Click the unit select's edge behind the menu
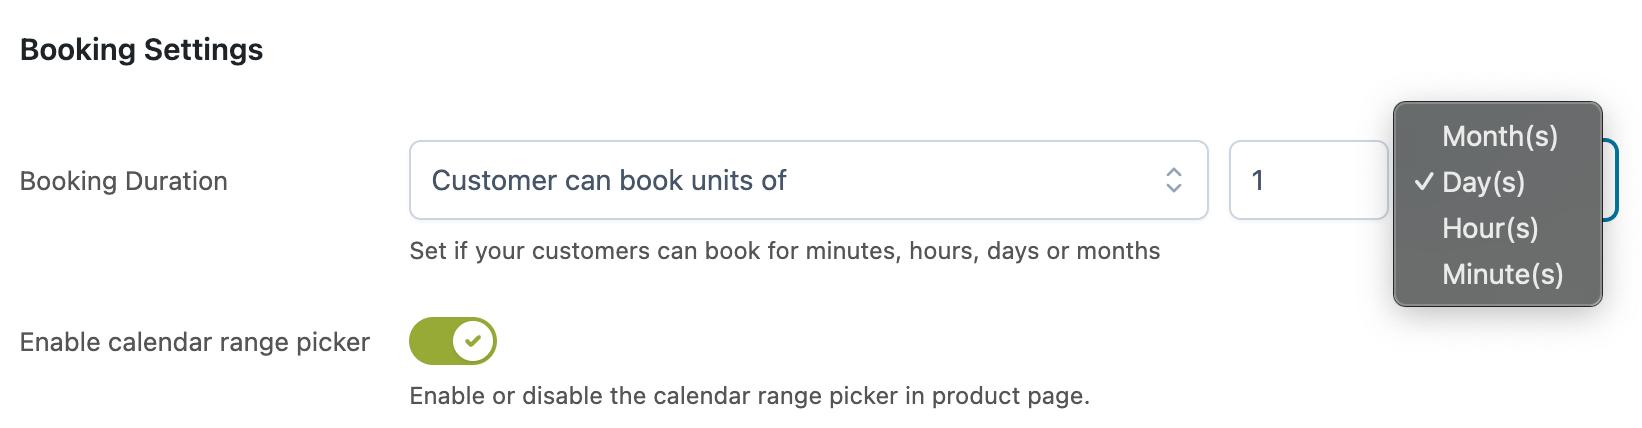Screen dimensions: 1642x428 coord(1611,180)
